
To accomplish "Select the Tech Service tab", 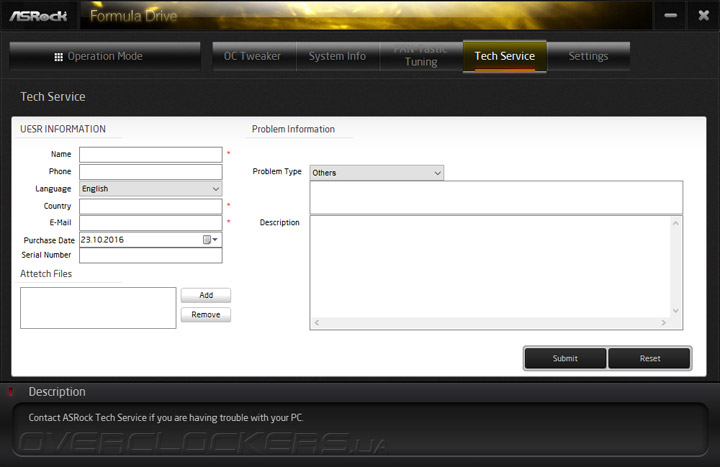I will point(505,56).
